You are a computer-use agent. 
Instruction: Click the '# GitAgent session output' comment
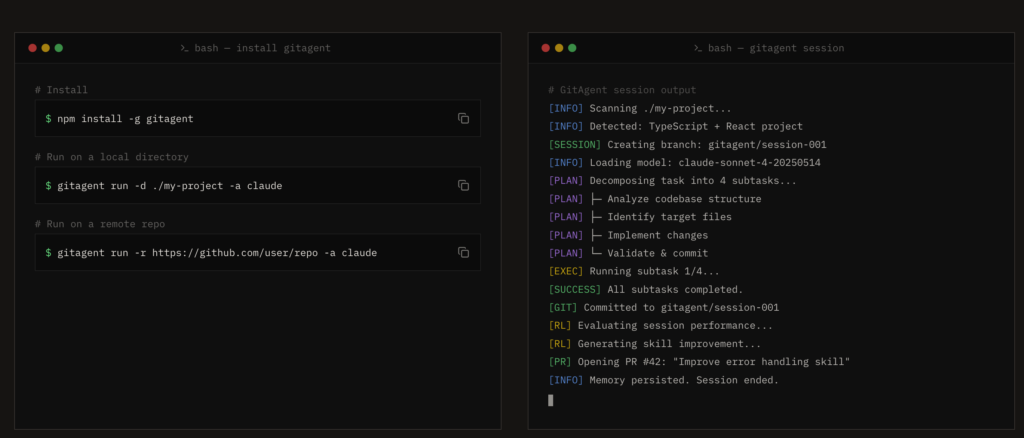pos(622,90)
